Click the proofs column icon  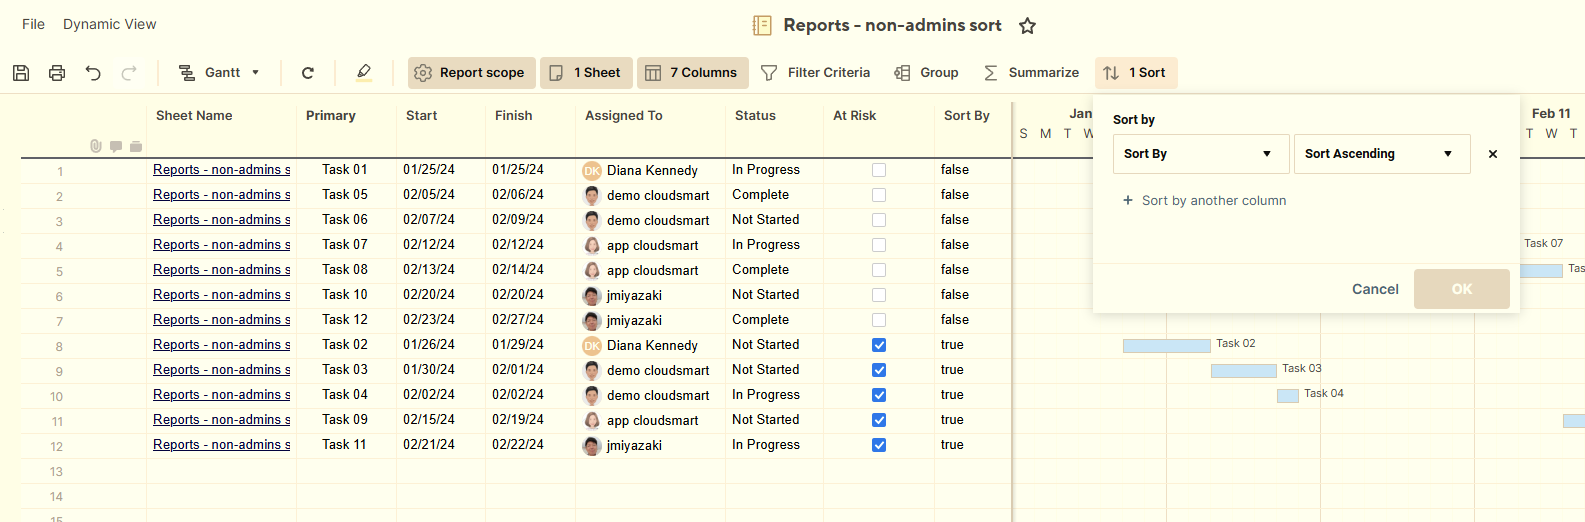(x=135, y=146)
